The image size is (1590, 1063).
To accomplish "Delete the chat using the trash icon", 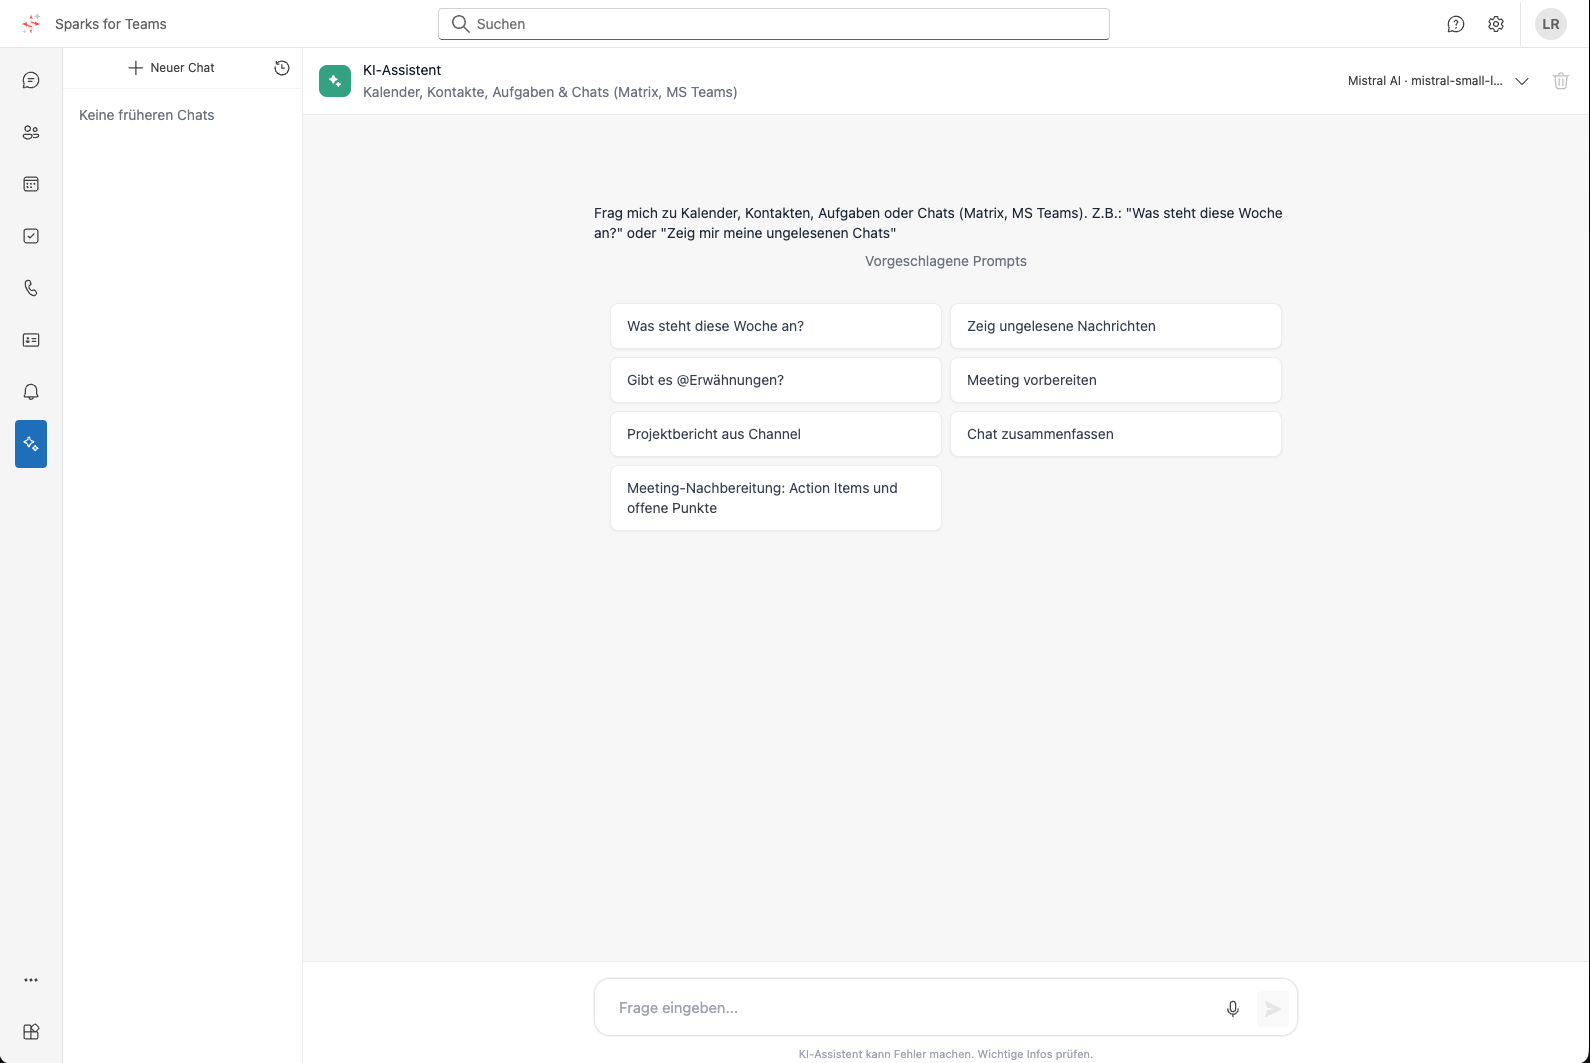I will point(1560,80).
